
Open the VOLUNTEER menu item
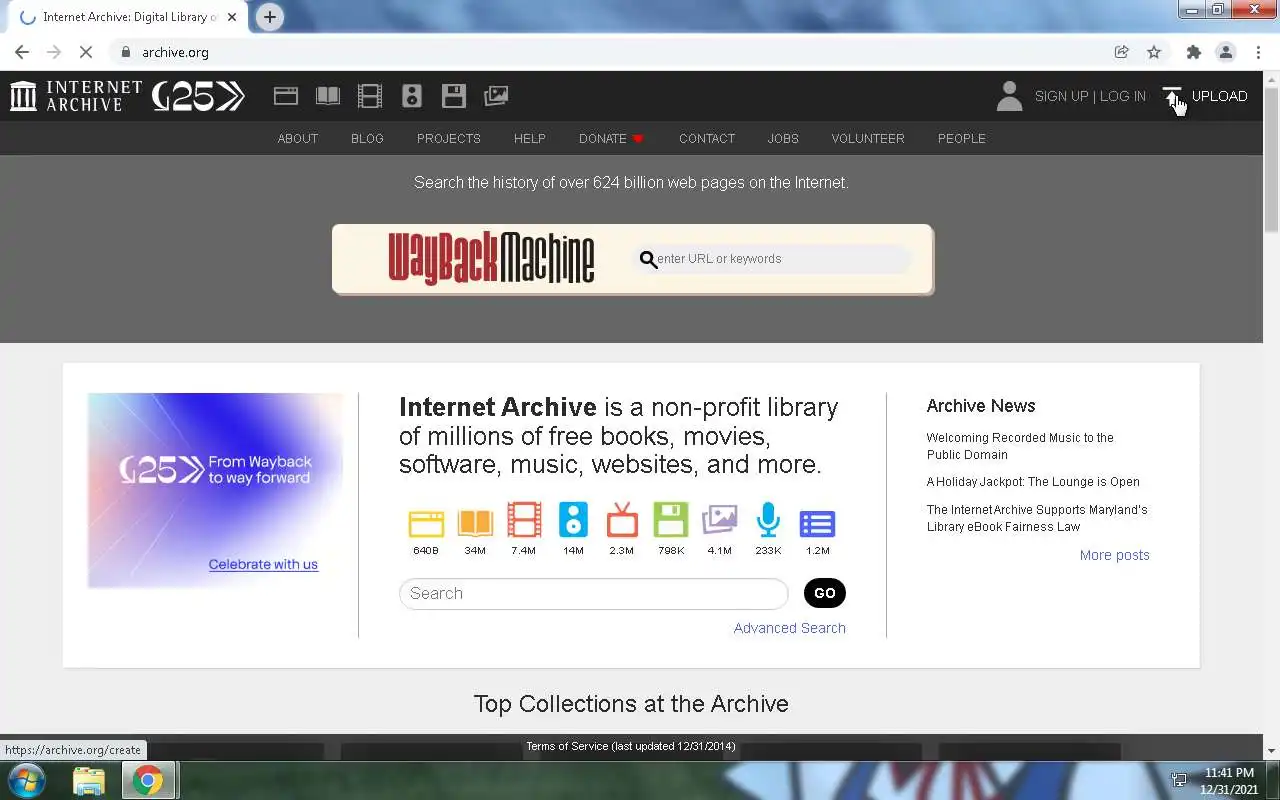coord(868,138)
